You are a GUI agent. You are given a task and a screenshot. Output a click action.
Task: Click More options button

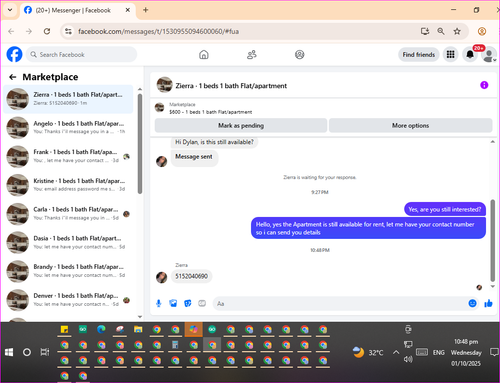(x=410, y=126)
